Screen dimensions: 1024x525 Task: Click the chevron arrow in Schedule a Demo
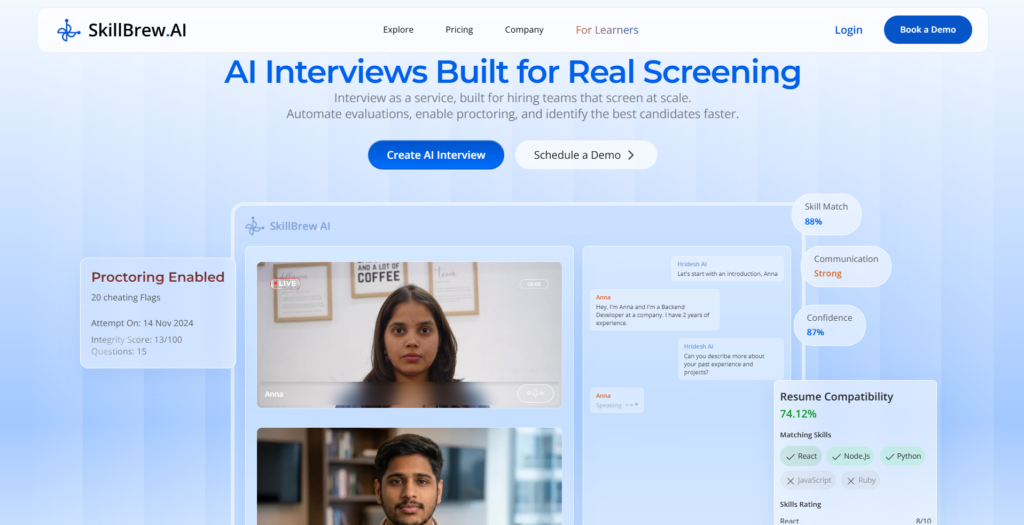[631, 155]
